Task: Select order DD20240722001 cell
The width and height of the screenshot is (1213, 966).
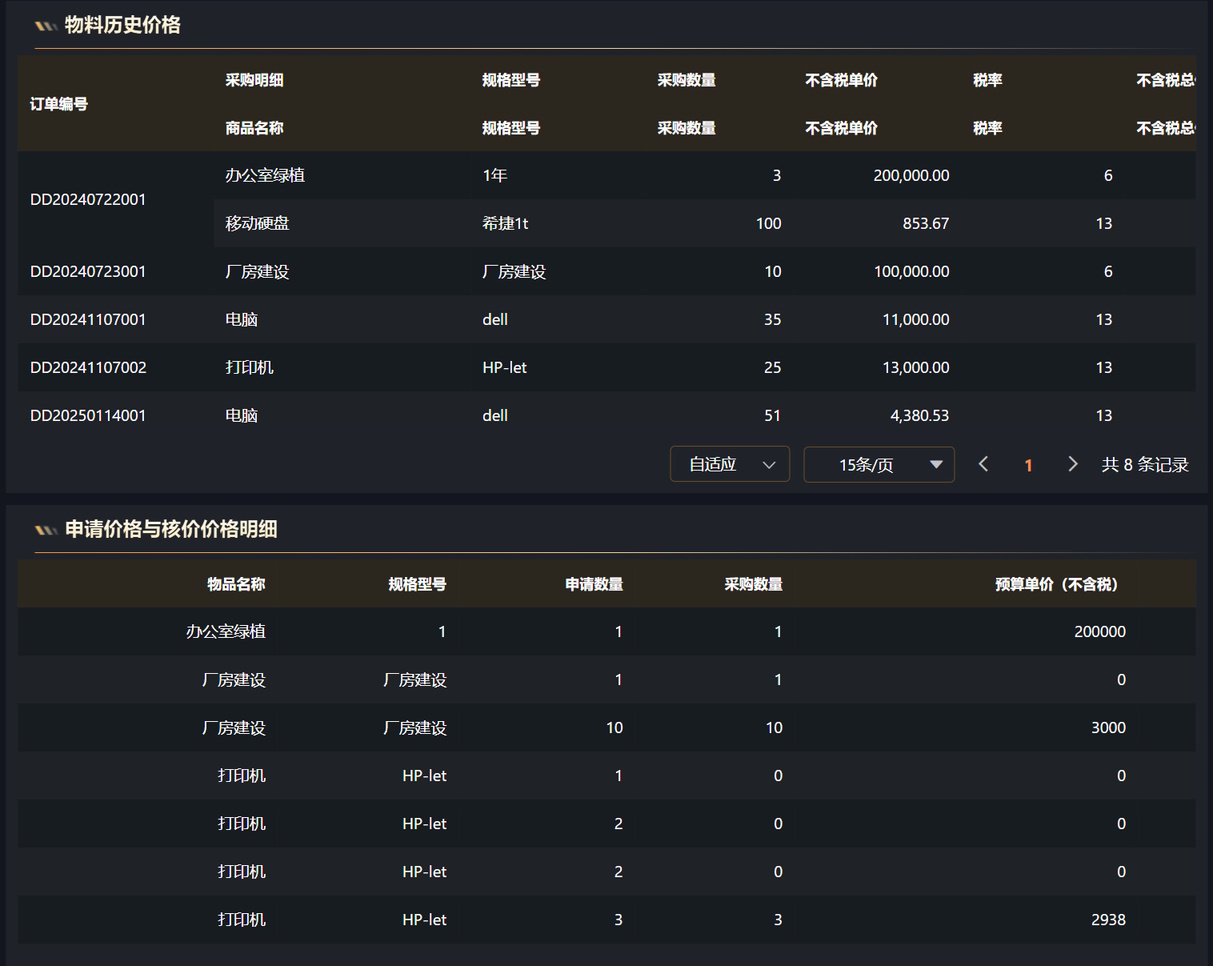Action: click(x=88, y=199)
